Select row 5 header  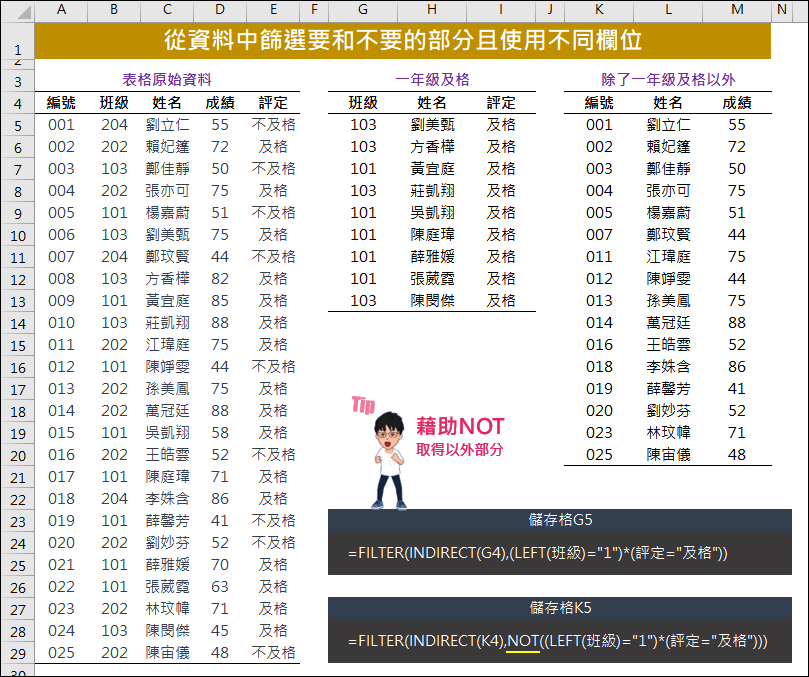18,126
